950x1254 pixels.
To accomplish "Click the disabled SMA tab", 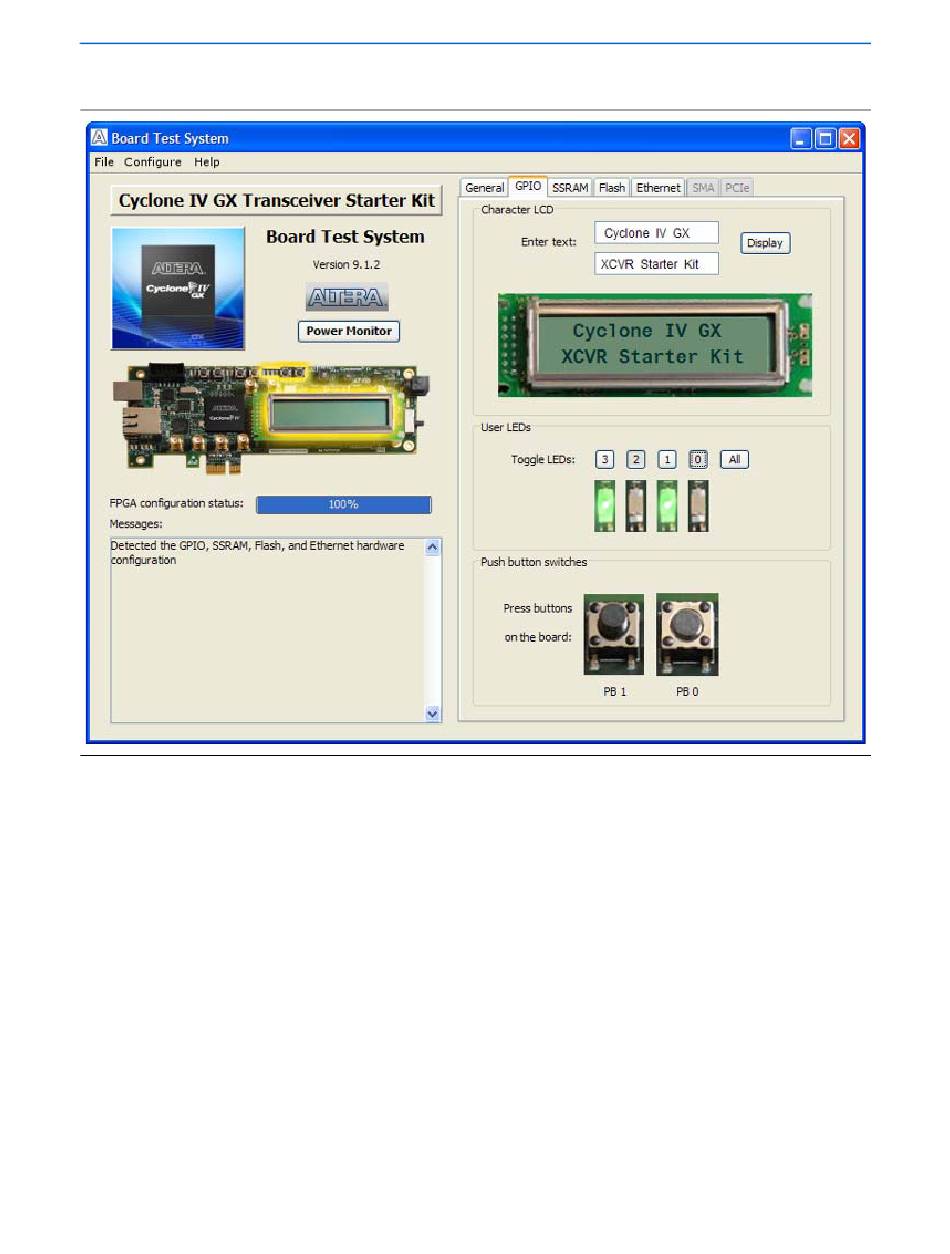I will click(x=703, y=187).
